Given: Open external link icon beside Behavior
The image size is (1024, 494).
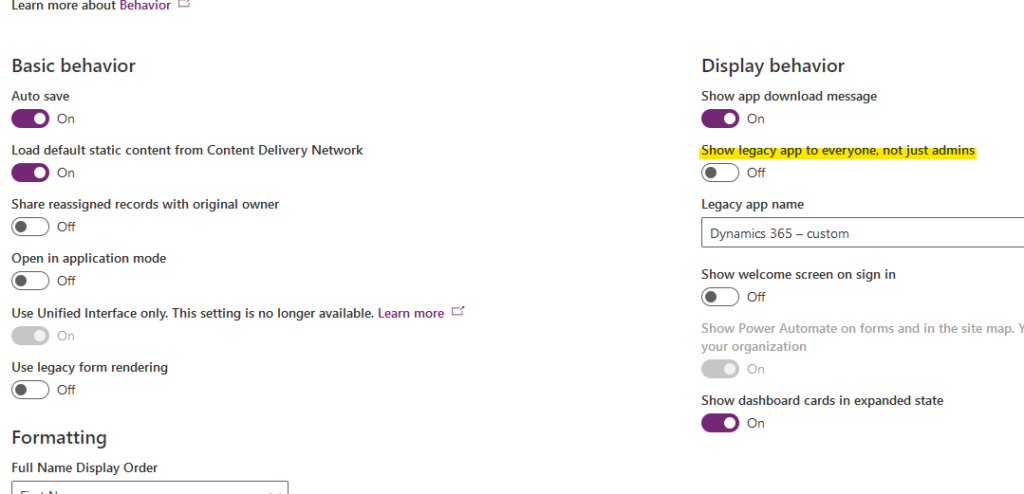Looking at the screenshot, I should pyautogui.click(x=184, y=4).
